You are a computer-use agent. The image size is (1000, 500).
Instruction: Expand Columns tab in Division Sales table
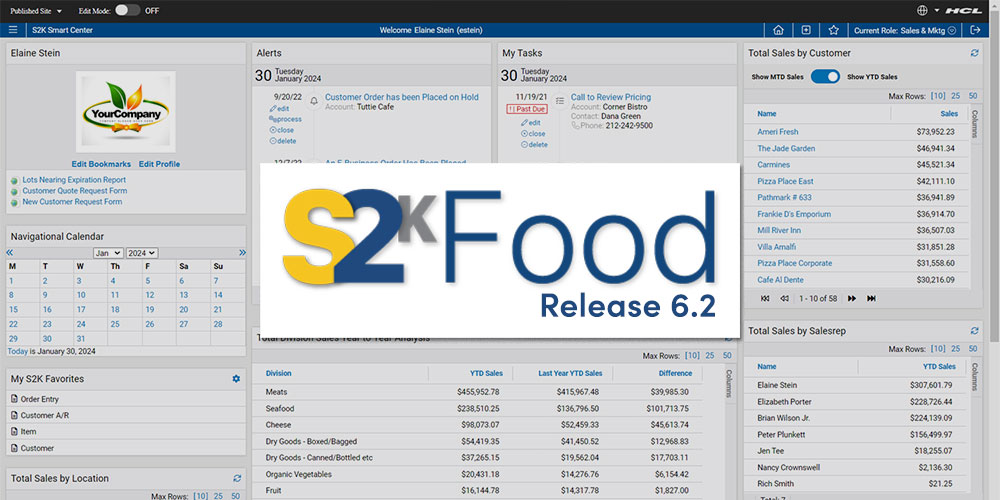730,383
